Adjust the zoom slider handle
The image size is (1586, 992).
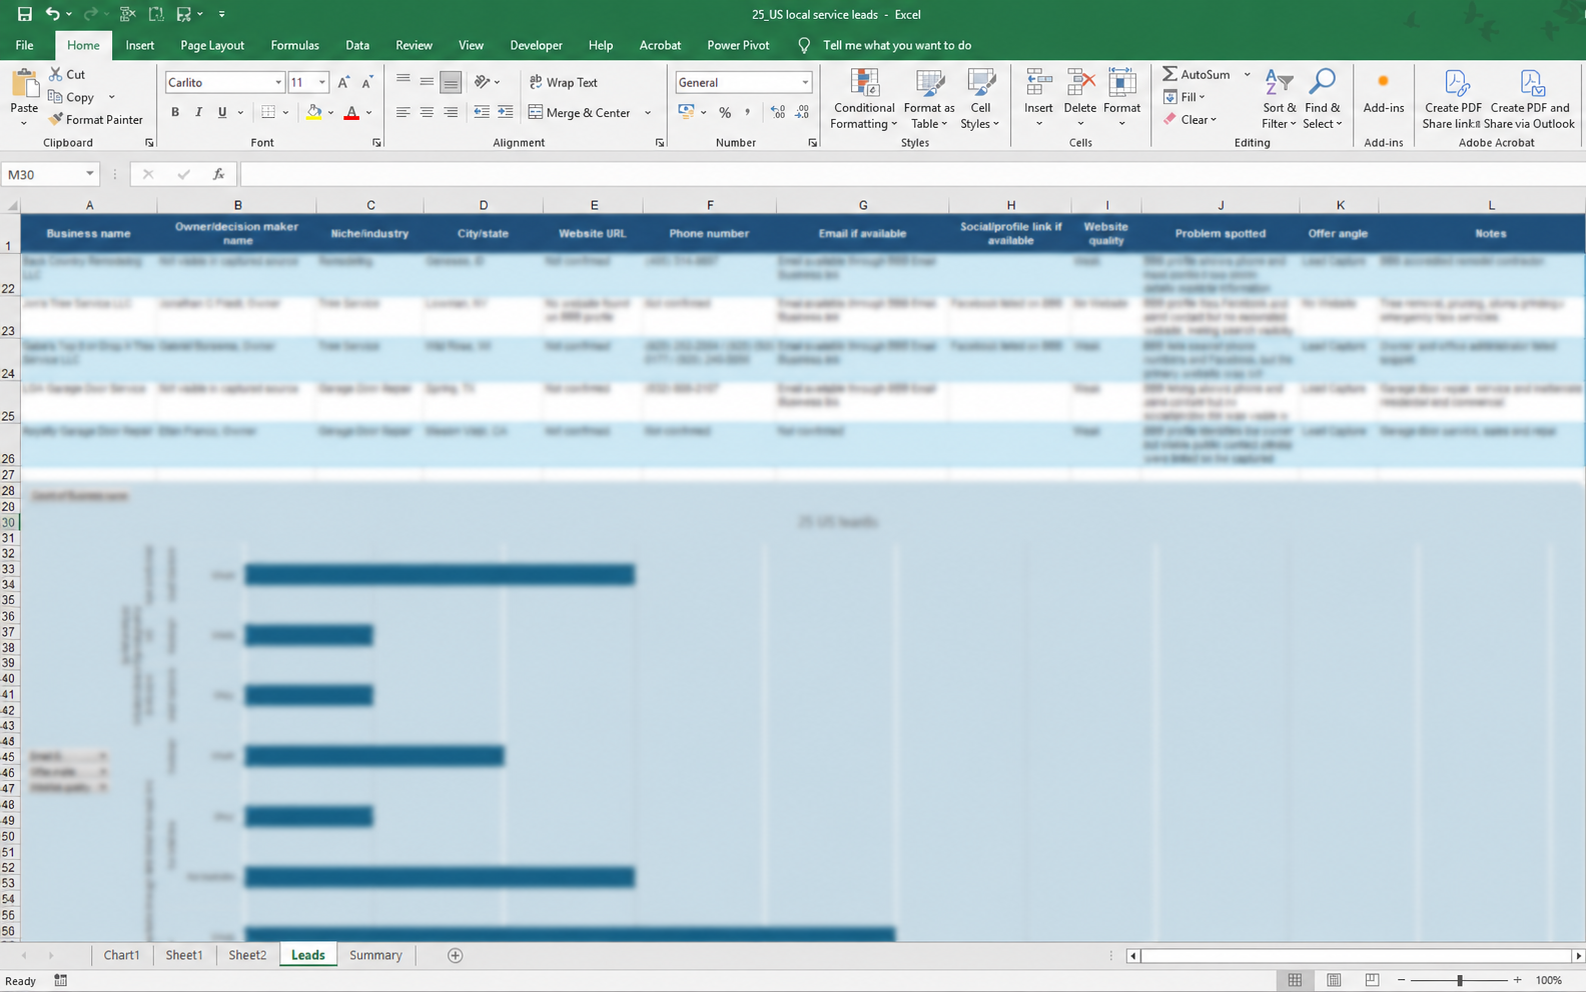pyautogui.click(x=1460, y=980)
